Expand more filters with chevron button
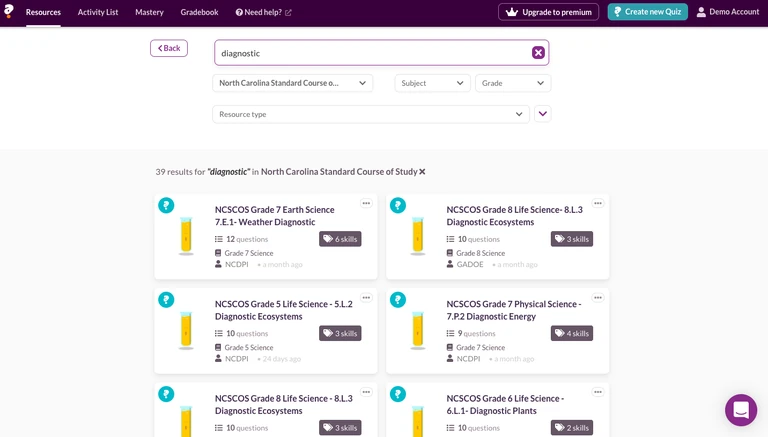This screenshot has height=437, width=768. [543, 114]
